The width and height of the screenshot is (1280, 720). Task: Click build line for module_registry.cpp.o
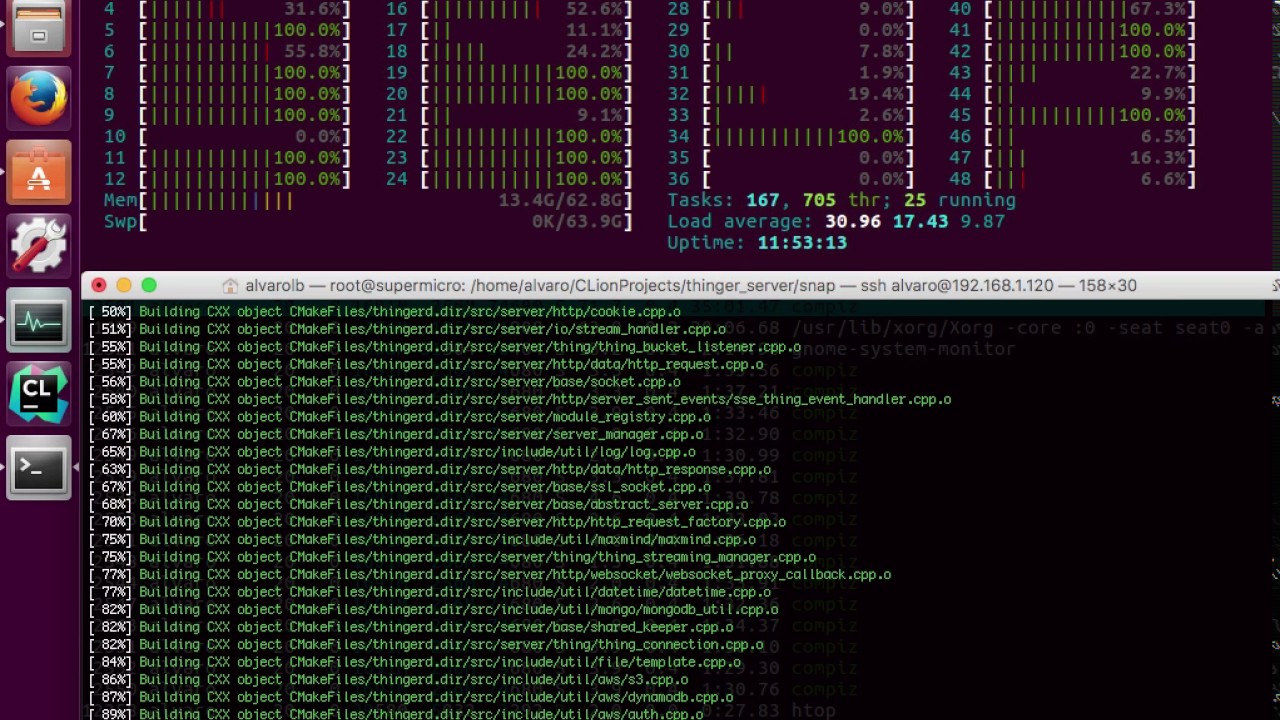point(400,417)
